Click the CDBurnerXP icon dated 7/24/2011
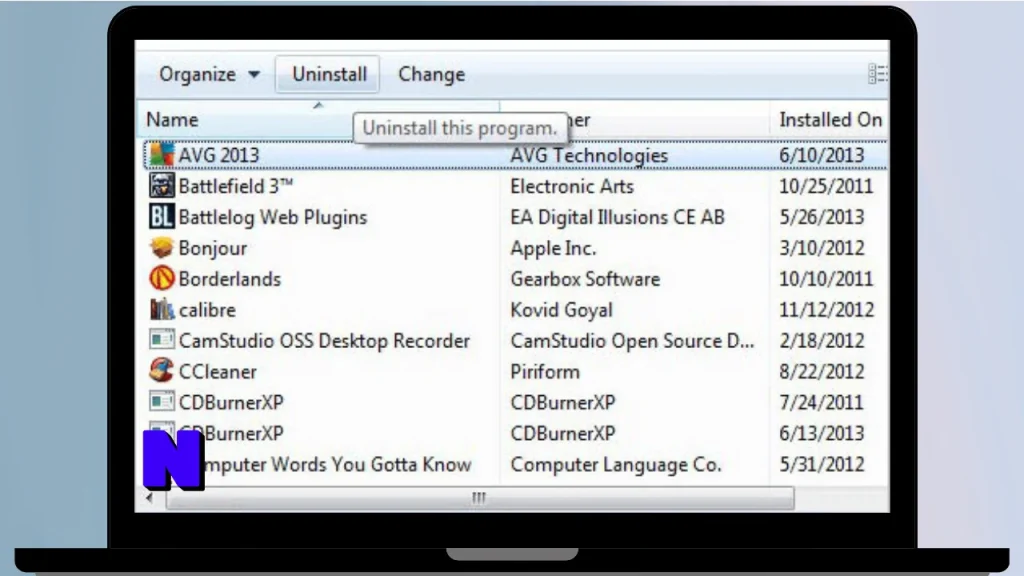The width and height of the screenshot is (1024, 576). point(161,402)
